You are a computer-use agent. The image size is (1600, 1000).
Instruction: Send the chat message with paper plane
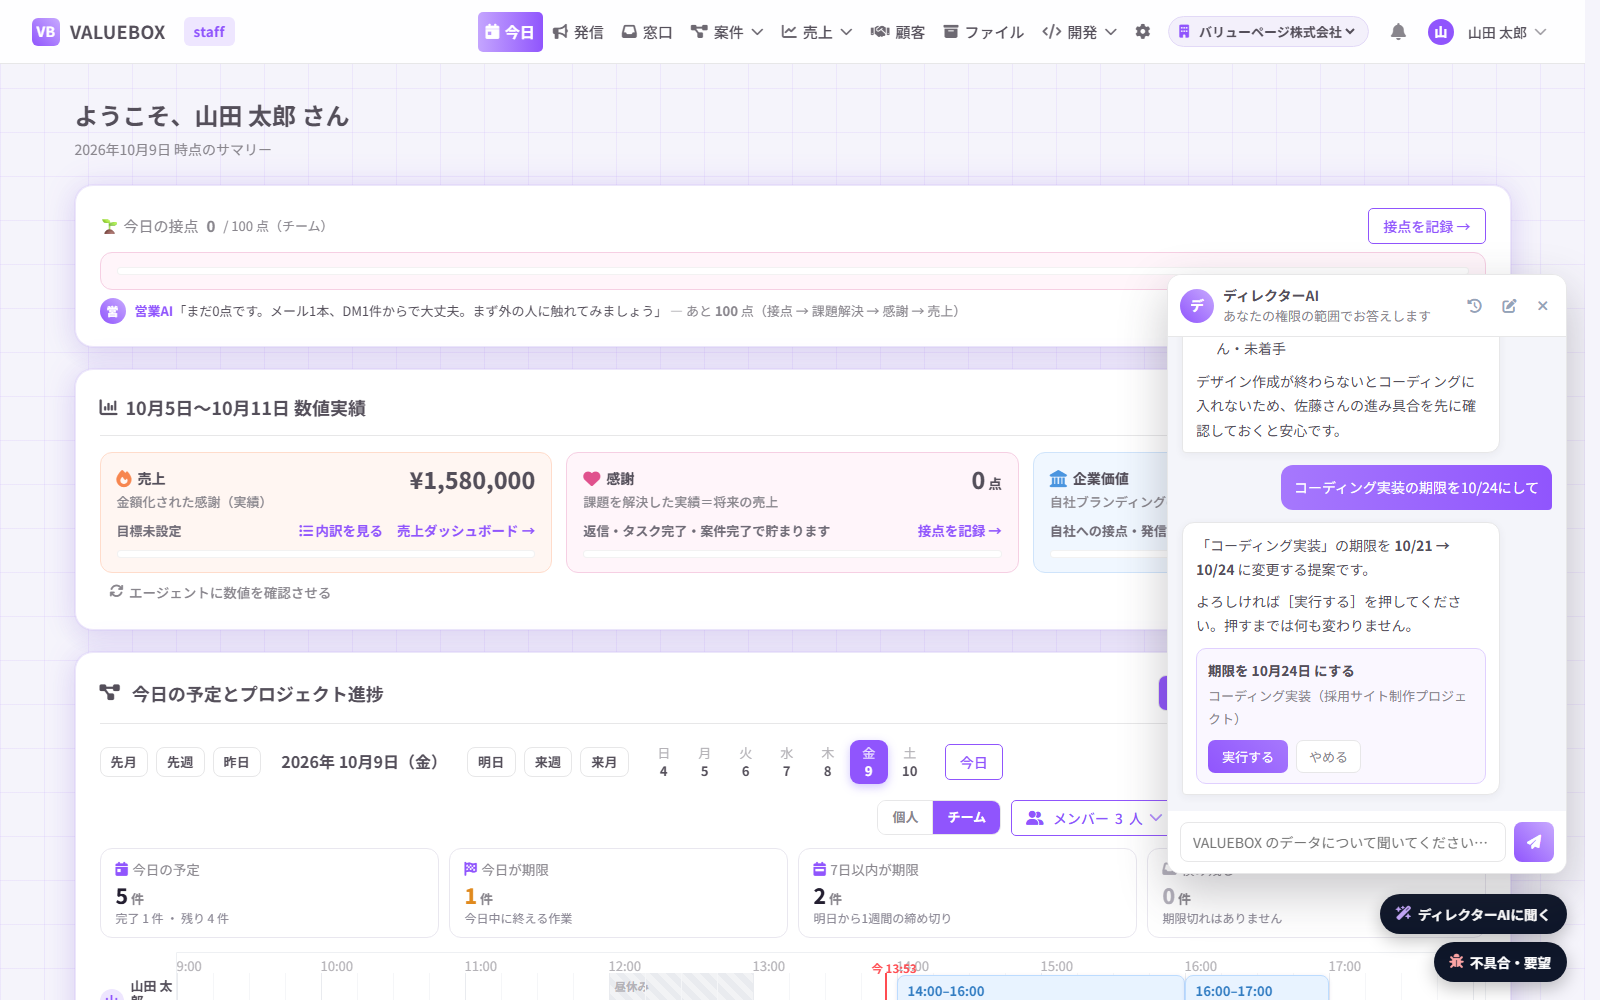1534,842
